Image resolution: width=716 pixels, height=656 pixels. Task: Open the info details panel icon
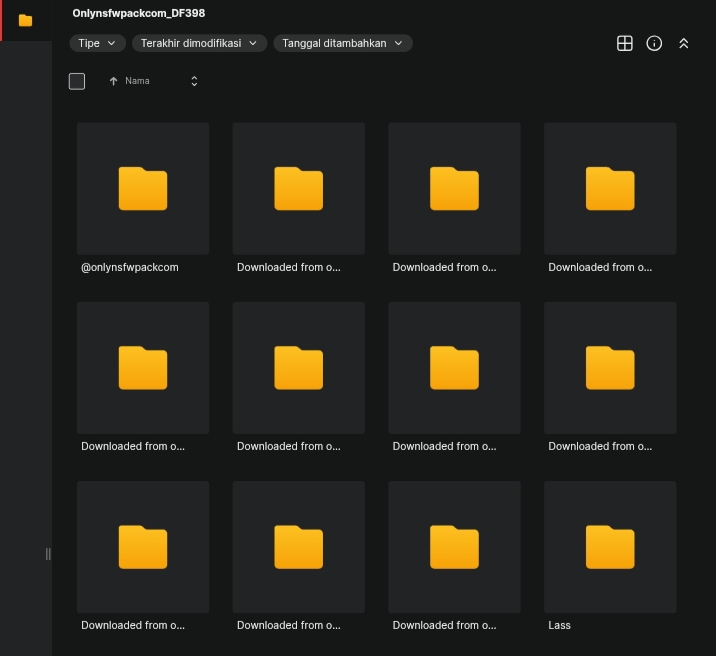(x=654, y=43)
